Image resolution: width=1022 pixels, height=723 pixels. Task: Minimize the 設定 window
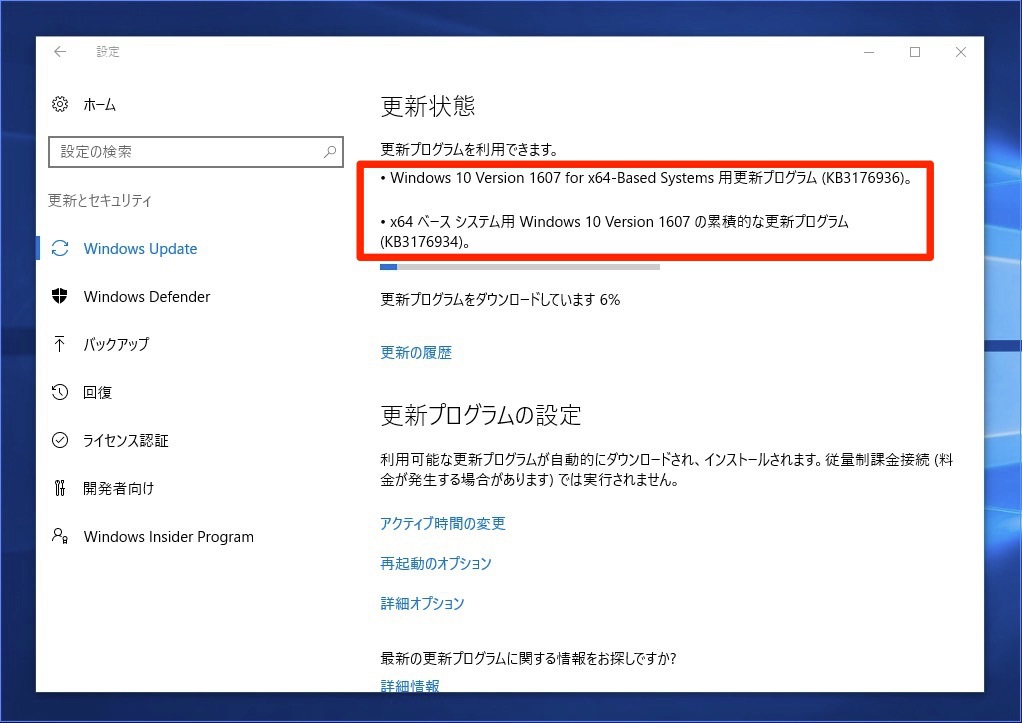869,52
